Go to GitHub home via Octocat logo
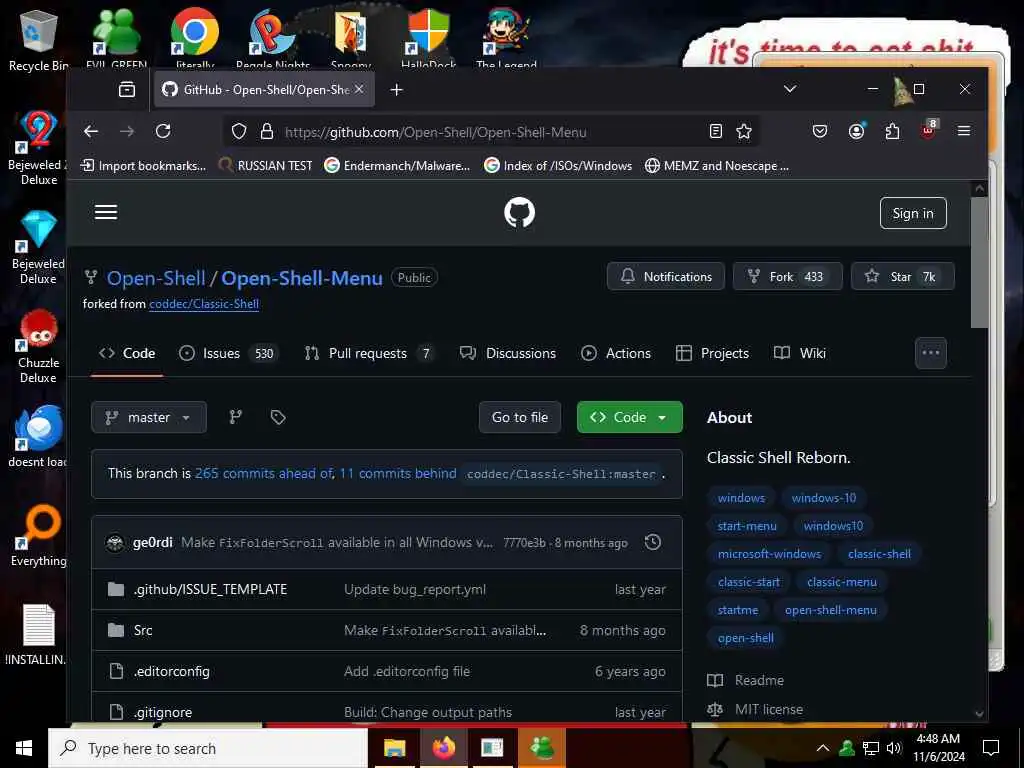This screenshot has width=1024, height=768. click(x=519, y=213)
